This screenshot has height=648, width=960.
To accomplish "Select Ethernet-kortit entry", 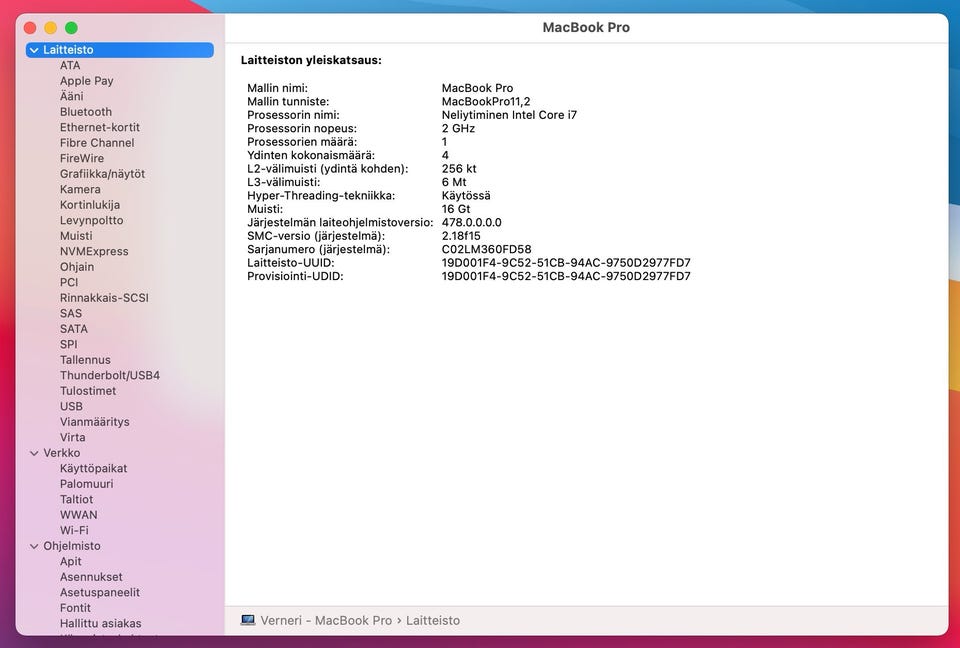I will tap(100, 127).
